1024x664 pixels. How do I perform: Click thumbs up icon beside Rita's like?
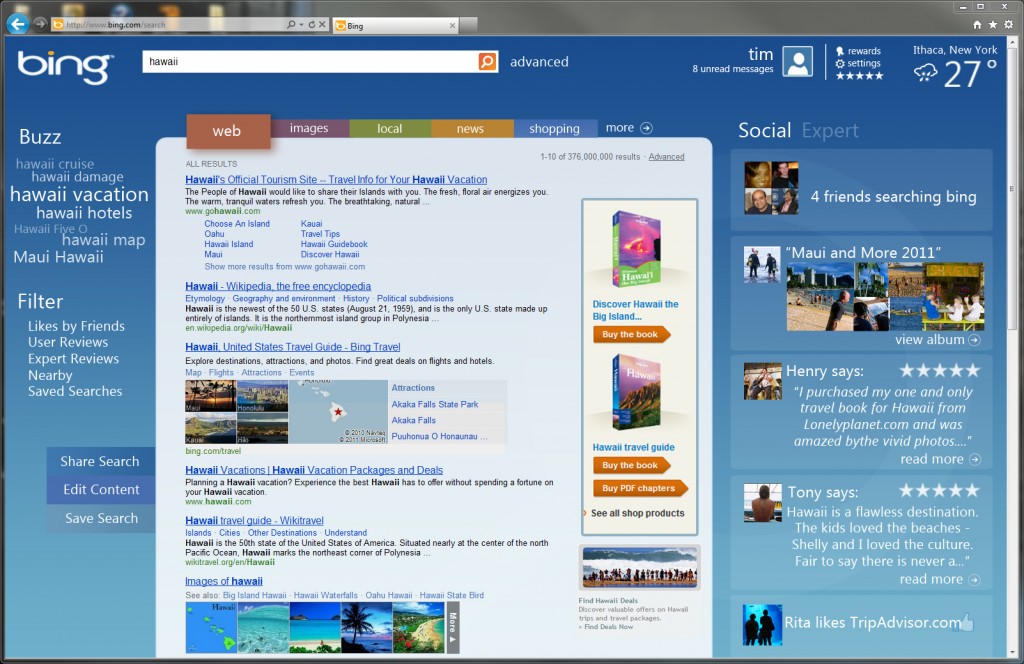(x=967, y=622)
